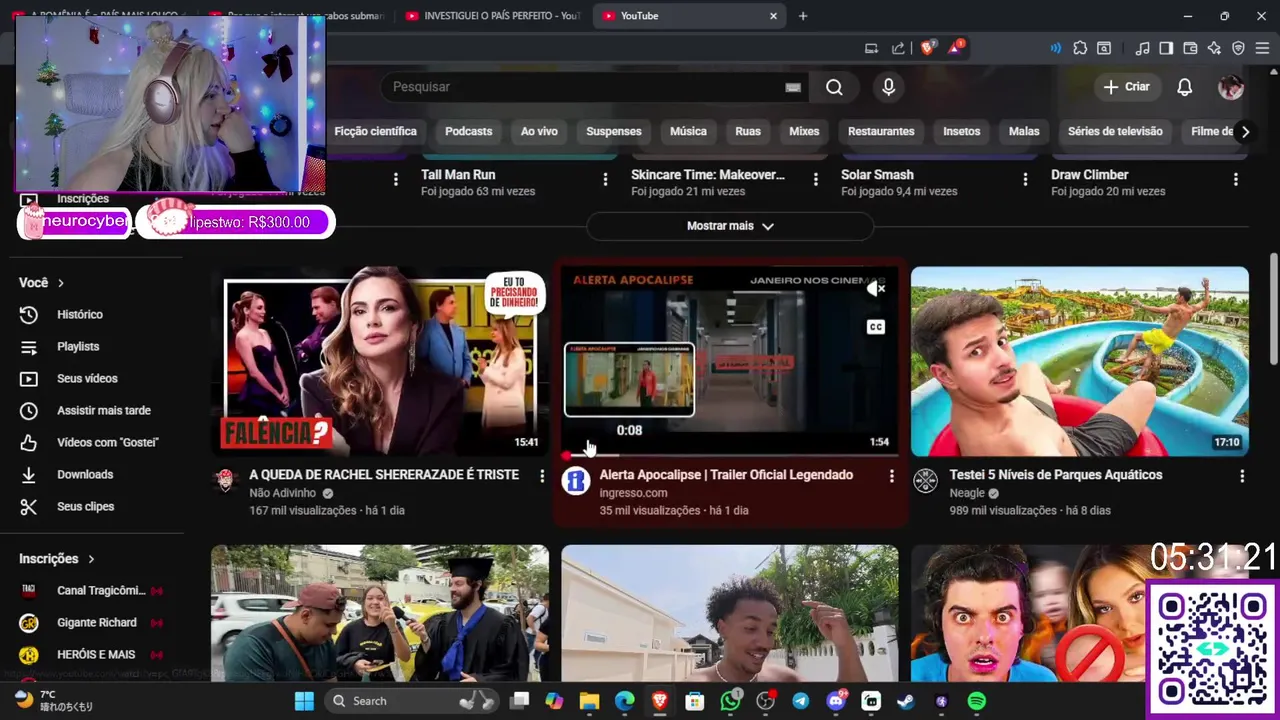This screenshot has width=1280, height=720.
Task: Click the Alerta Apocalipse preview progress bar
Action: point(730,455)
